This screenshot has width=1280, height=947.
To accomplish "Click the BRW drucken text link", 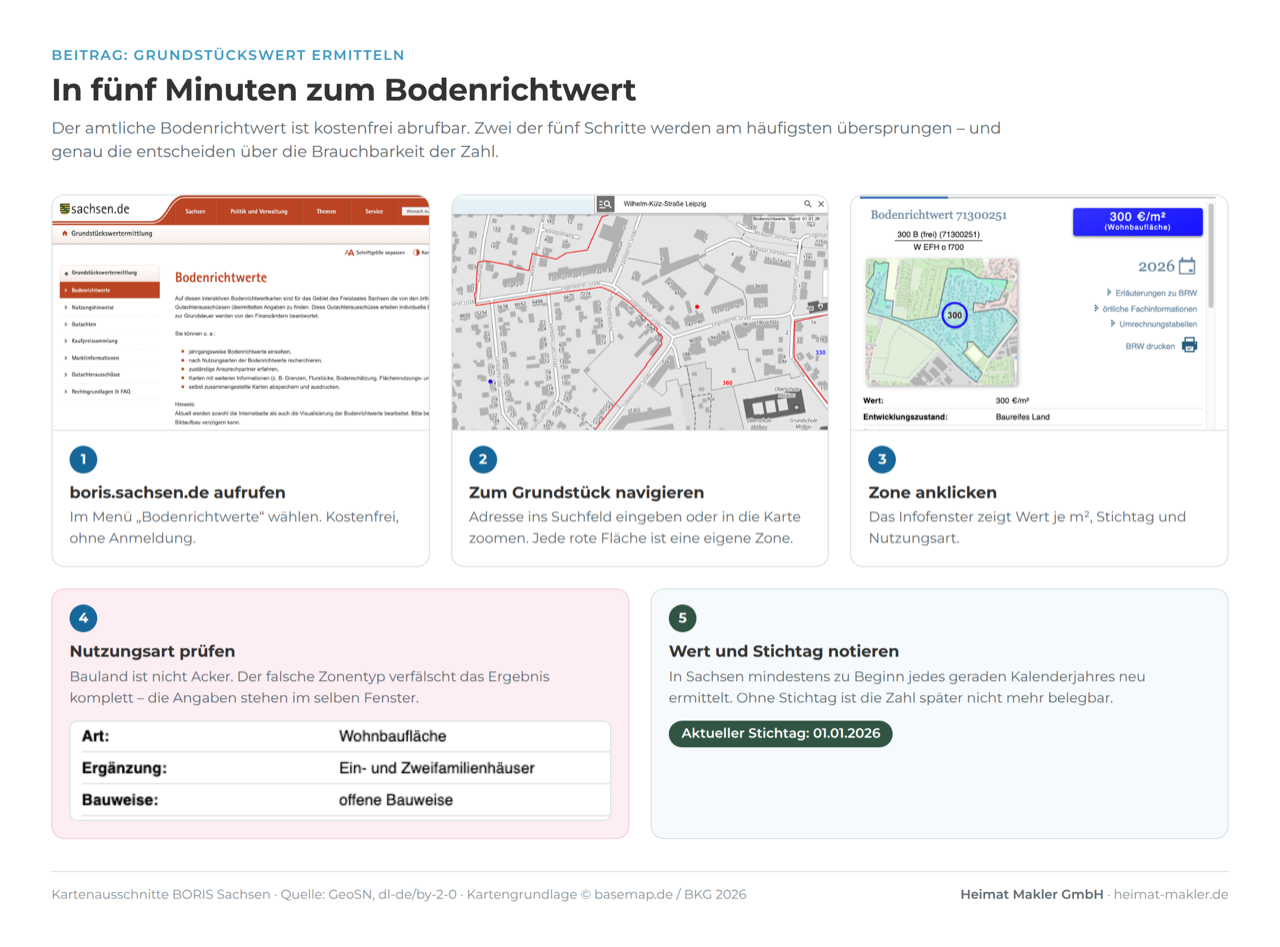I will pos(1150,345).
